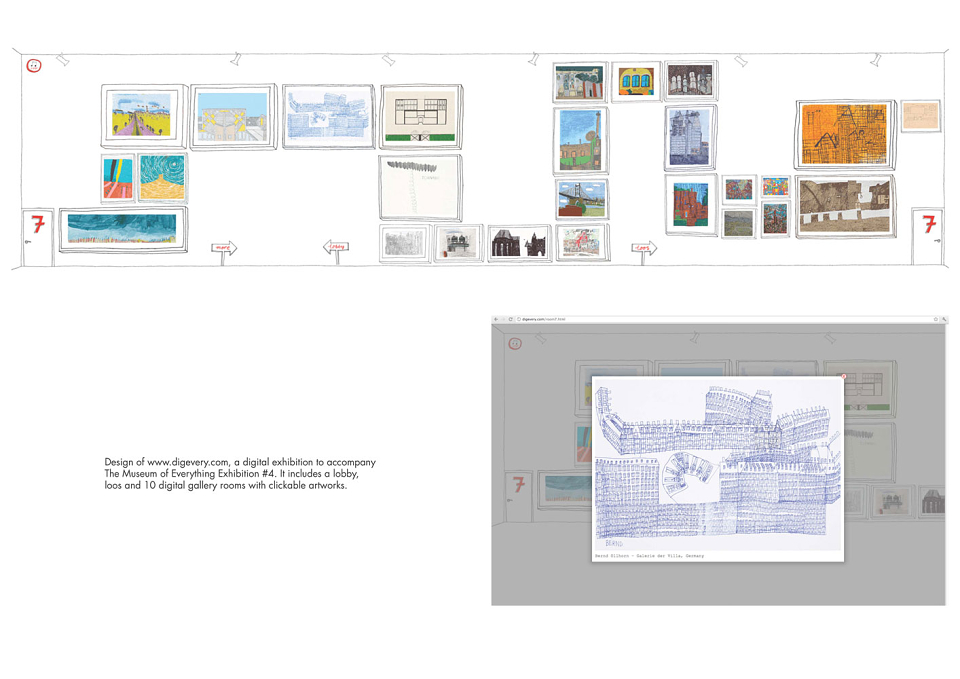960x679 pixels.
Task: Close the enlarged blue drawing popup
Action: click(x=844, y=376)
